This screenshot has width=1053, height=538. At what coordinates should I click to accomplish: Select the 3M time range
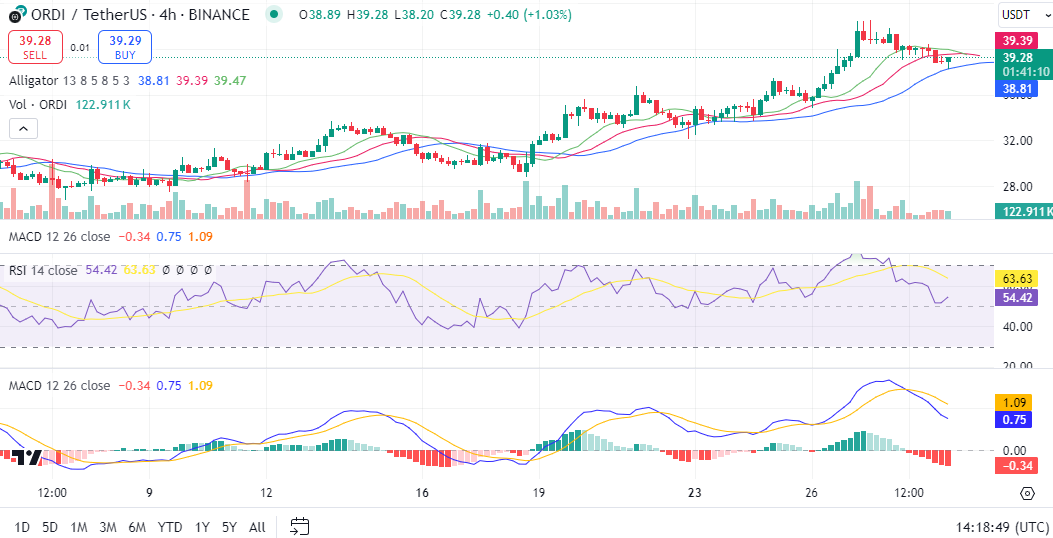click(x=108, y=527)
